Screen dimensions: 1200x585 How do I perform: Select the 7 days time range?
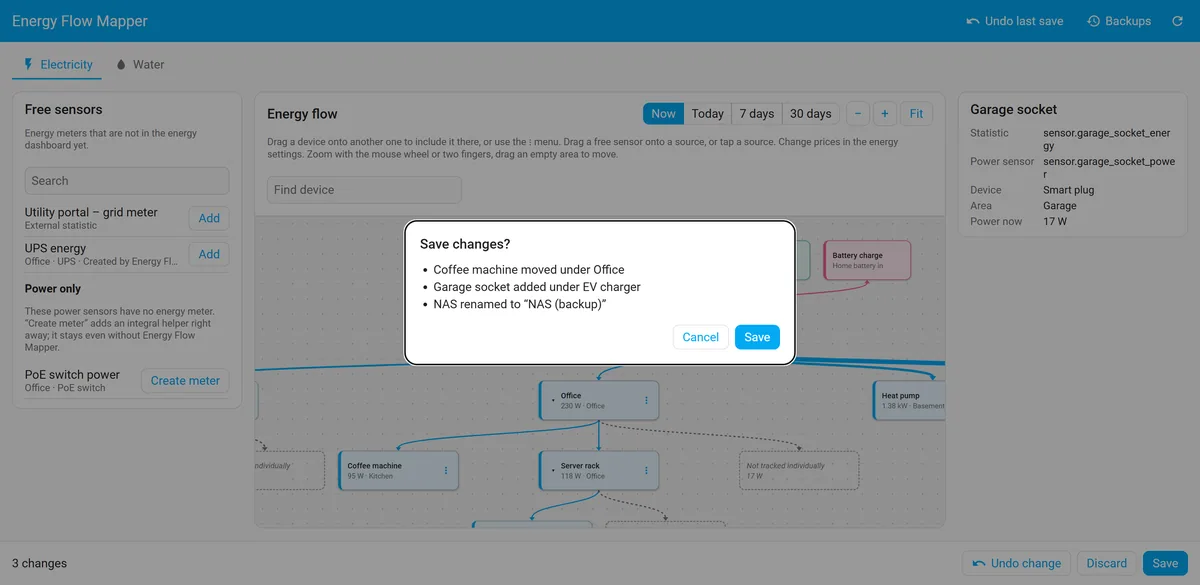[756, 114]
